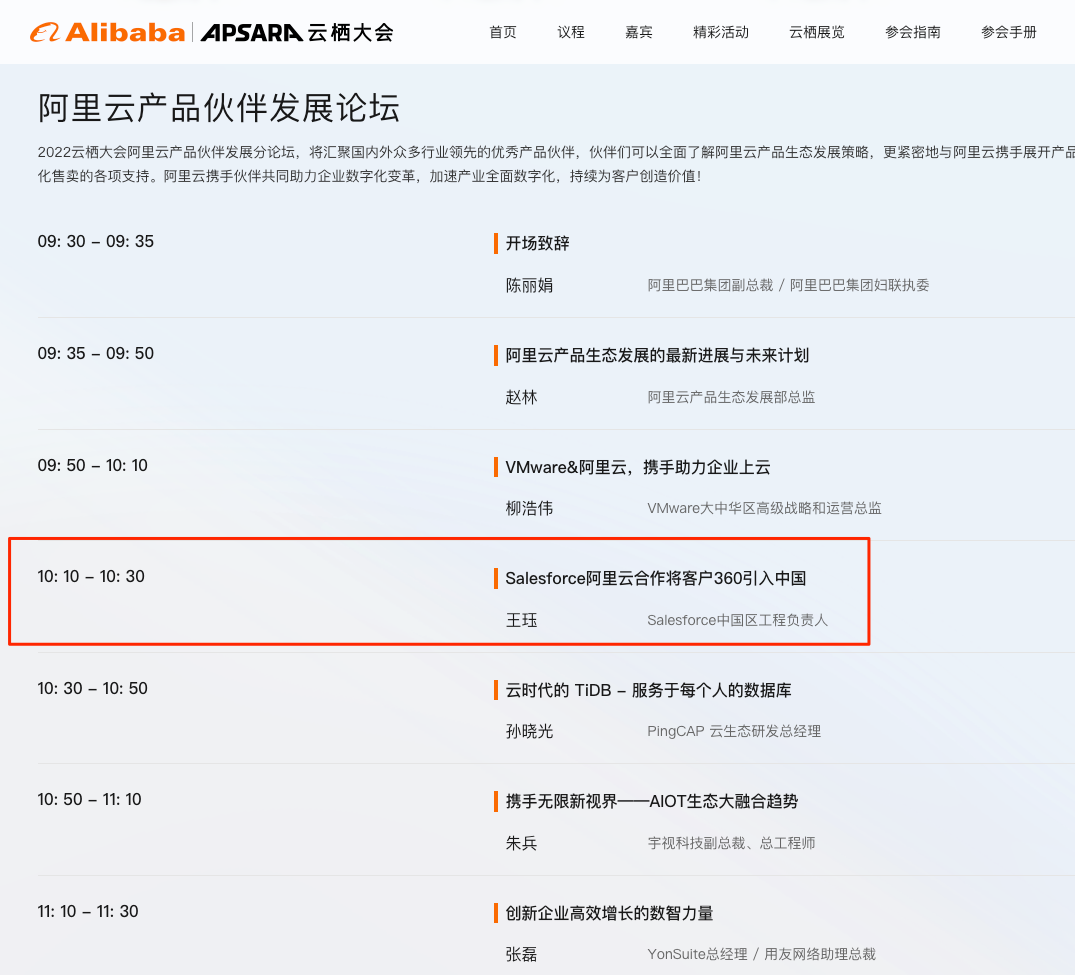Select the 09: 30 – 09: 35 time slot

click(95, 241)
